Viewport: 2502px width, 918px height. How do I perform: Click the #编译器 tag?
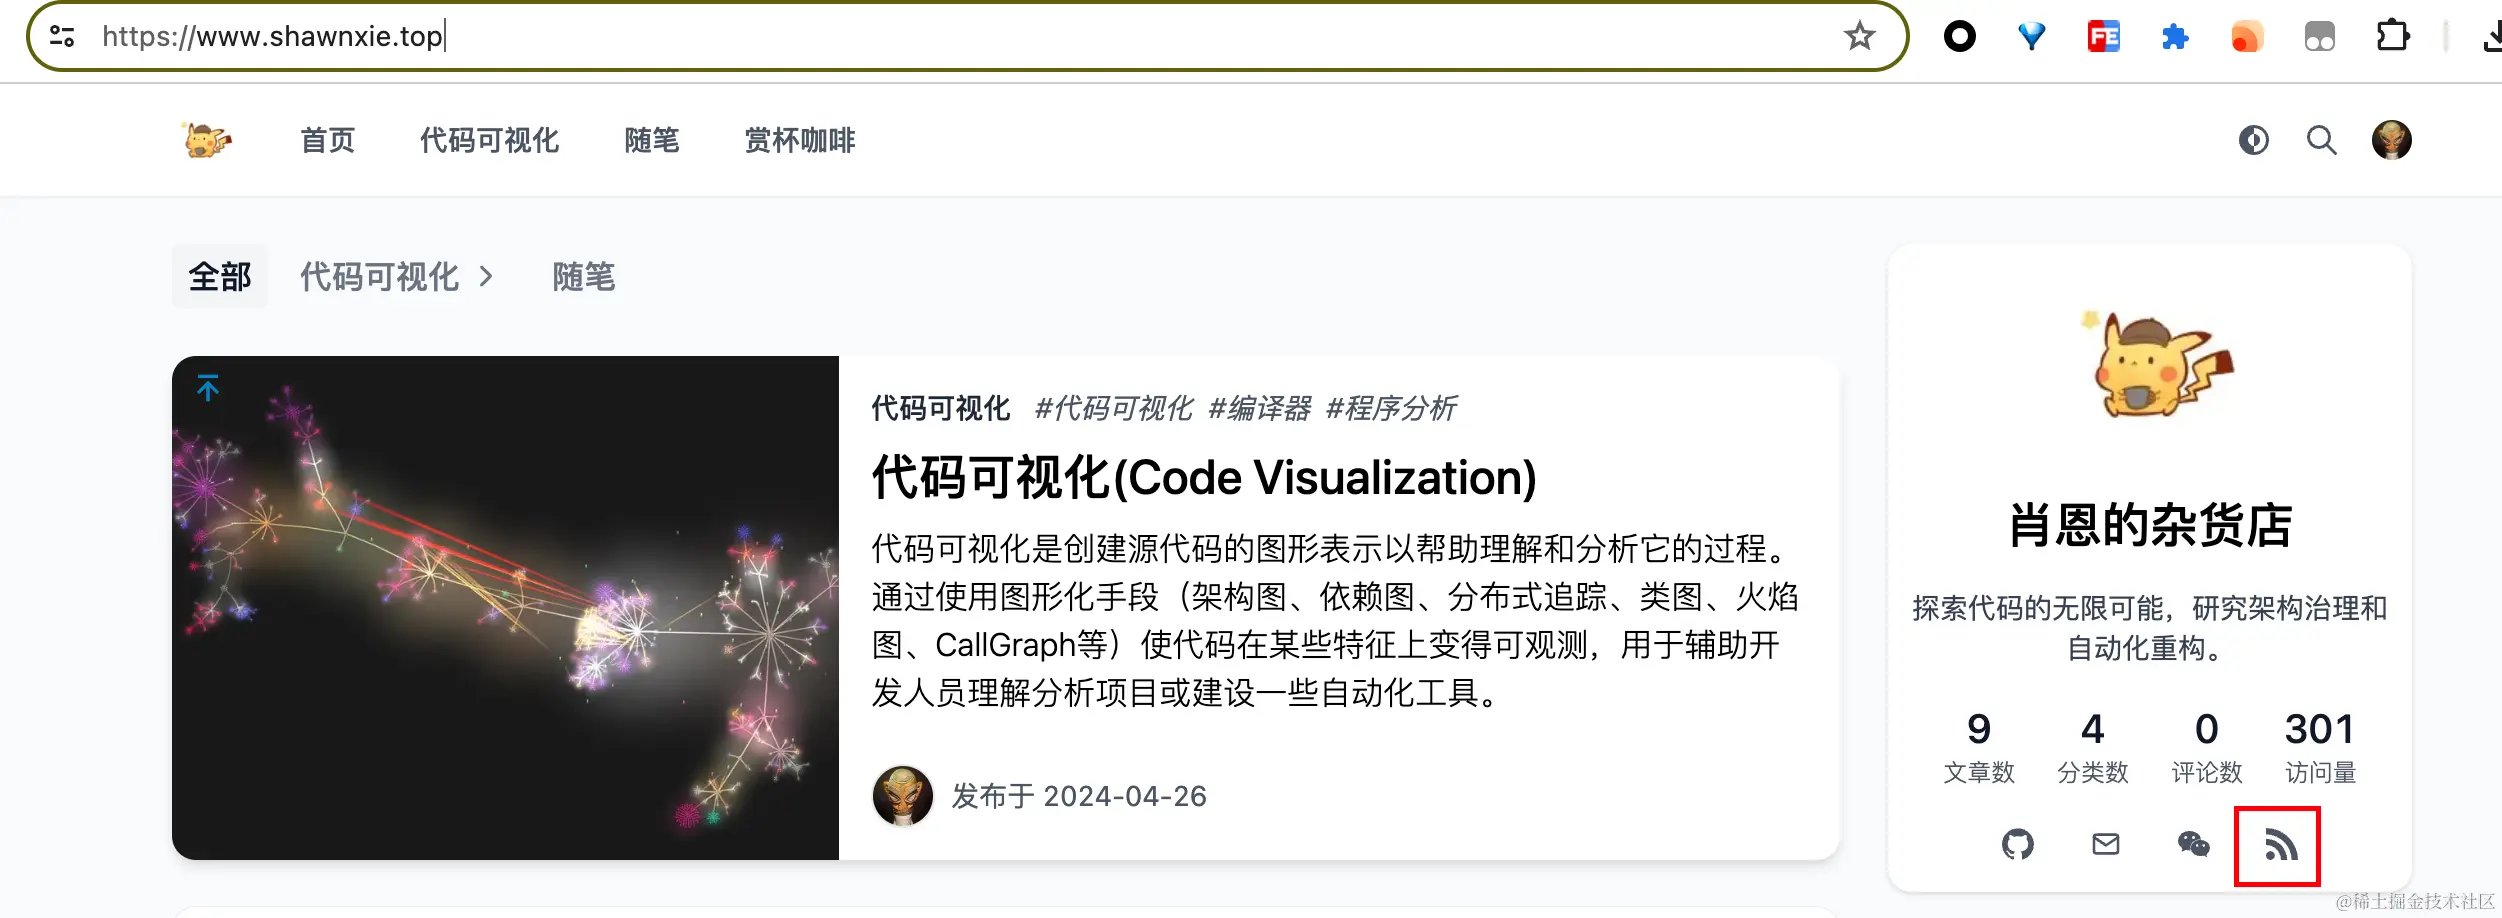point(1259,408)
